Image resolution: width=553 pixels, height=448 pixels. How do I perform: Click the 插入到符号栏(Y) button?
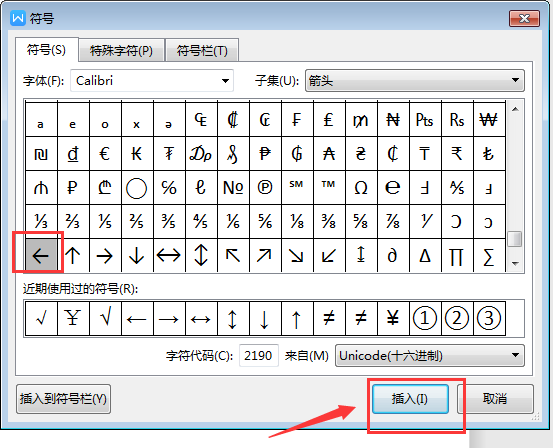pos(63,399)
